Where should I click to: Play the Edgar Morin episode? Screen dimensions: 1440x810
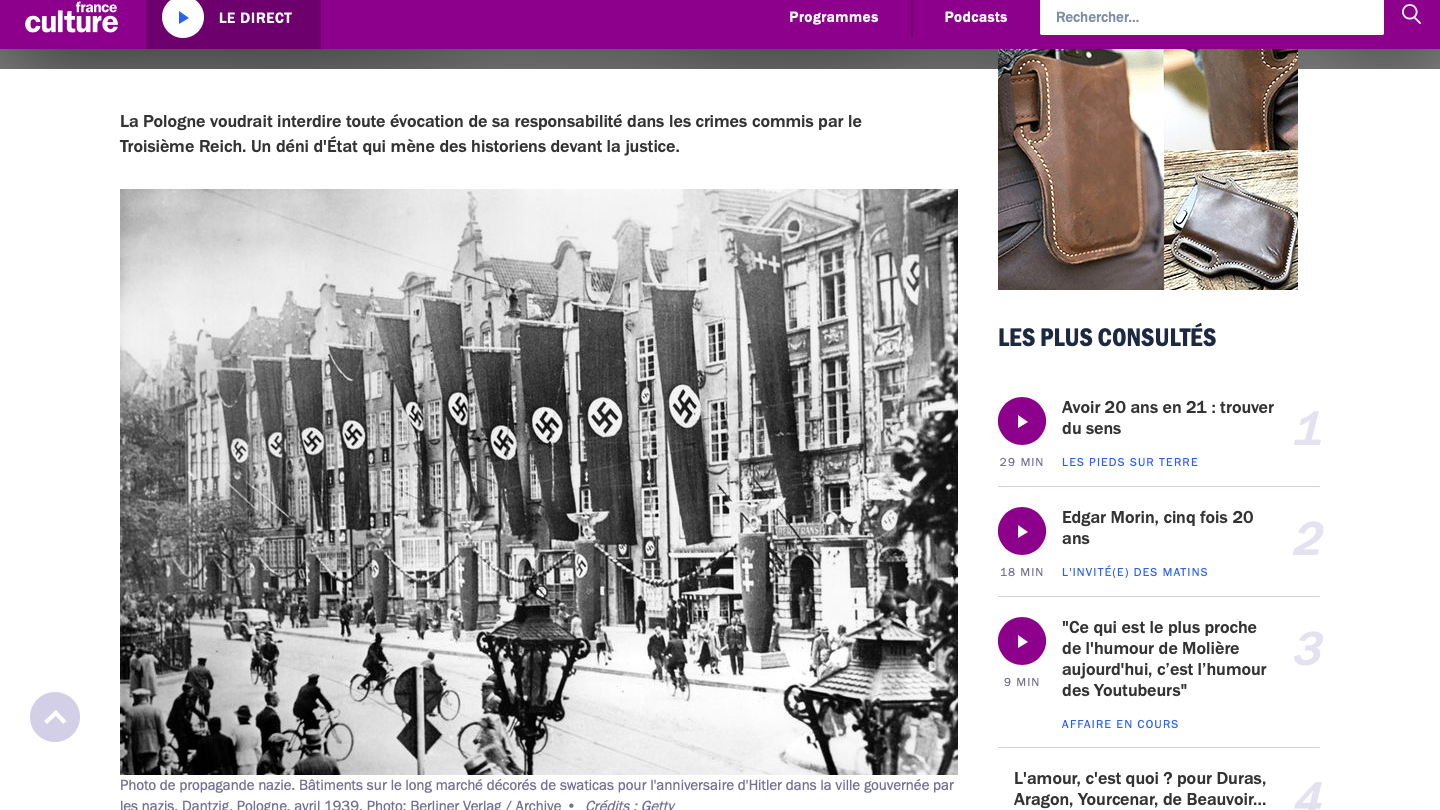(x=1021, y=531)
